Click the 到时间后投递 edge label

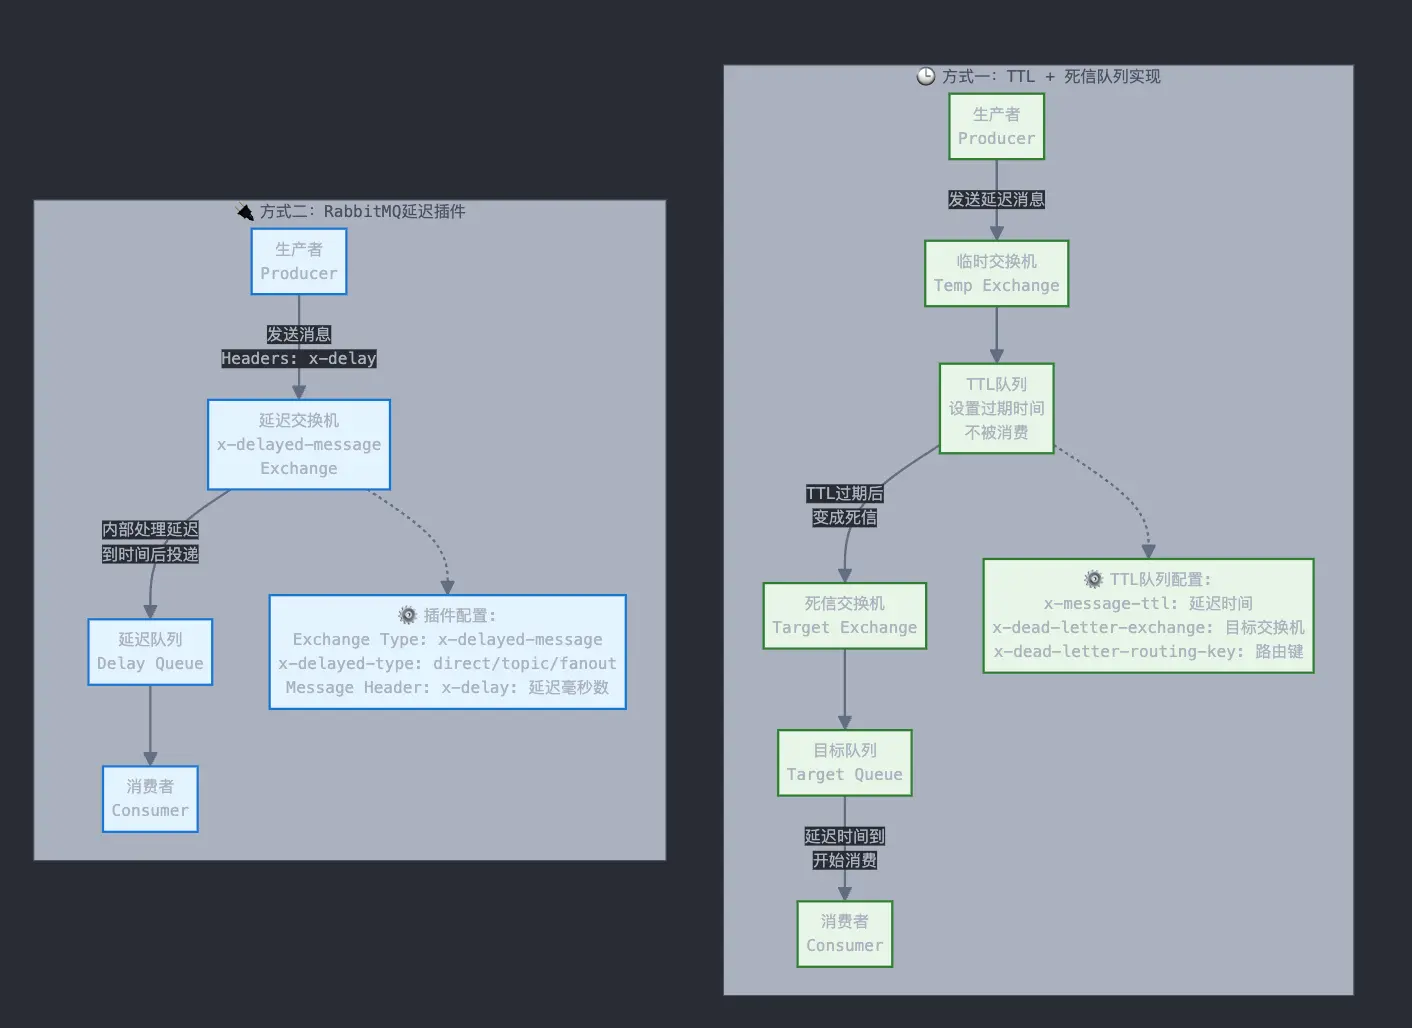click(x=150, y=554)
